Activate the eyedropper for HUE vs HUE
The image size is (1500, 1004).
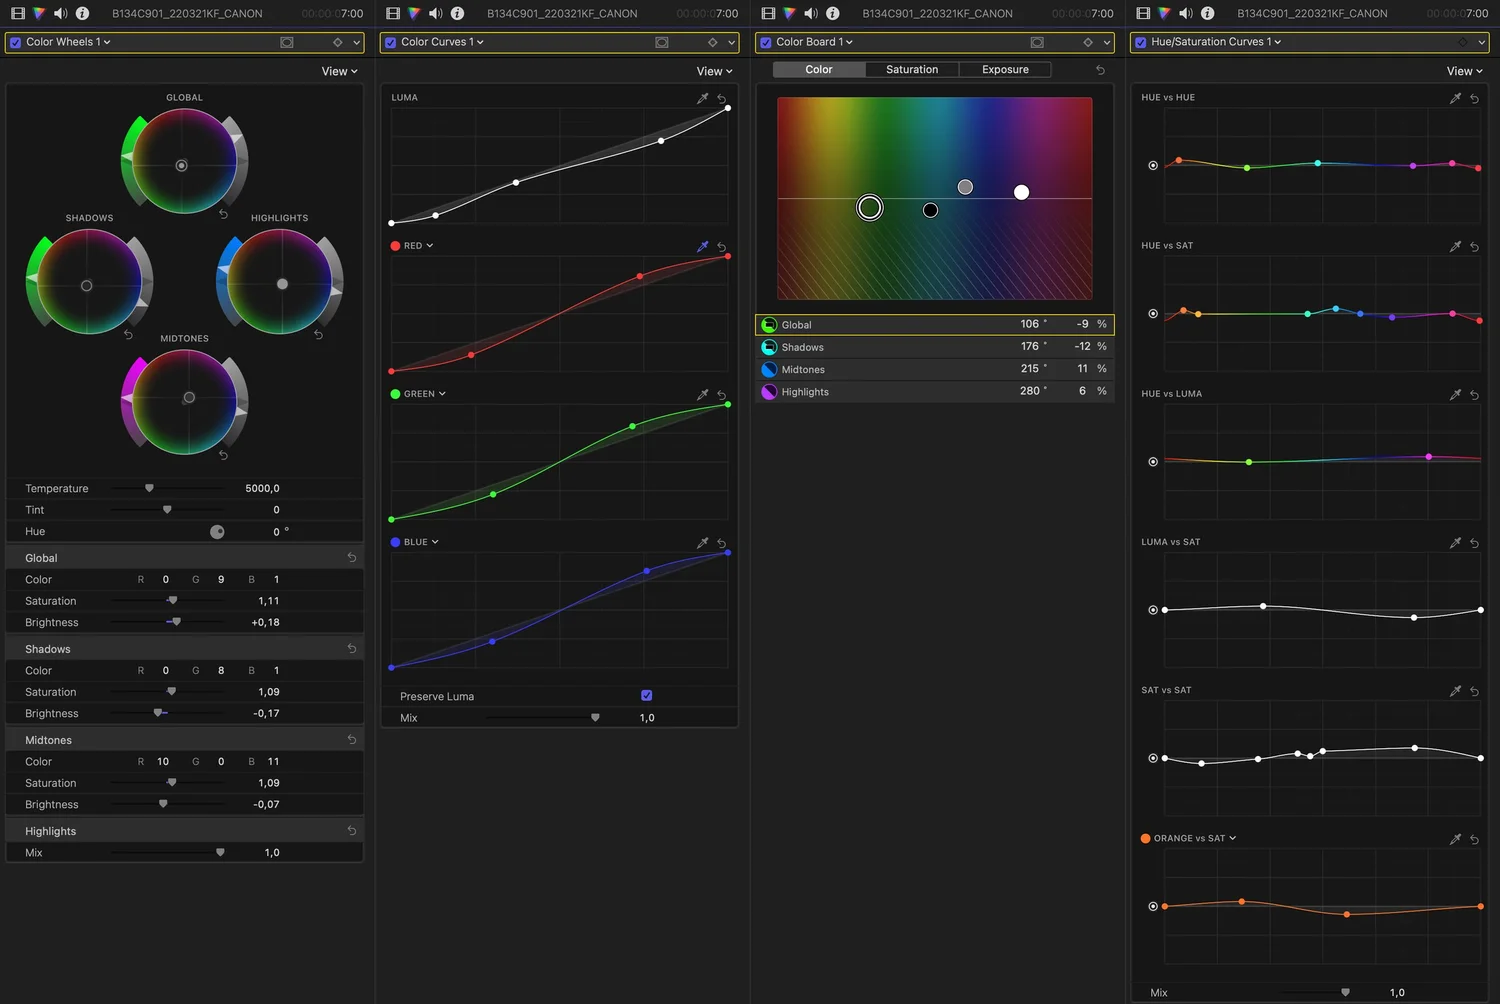coord(1455,97)
